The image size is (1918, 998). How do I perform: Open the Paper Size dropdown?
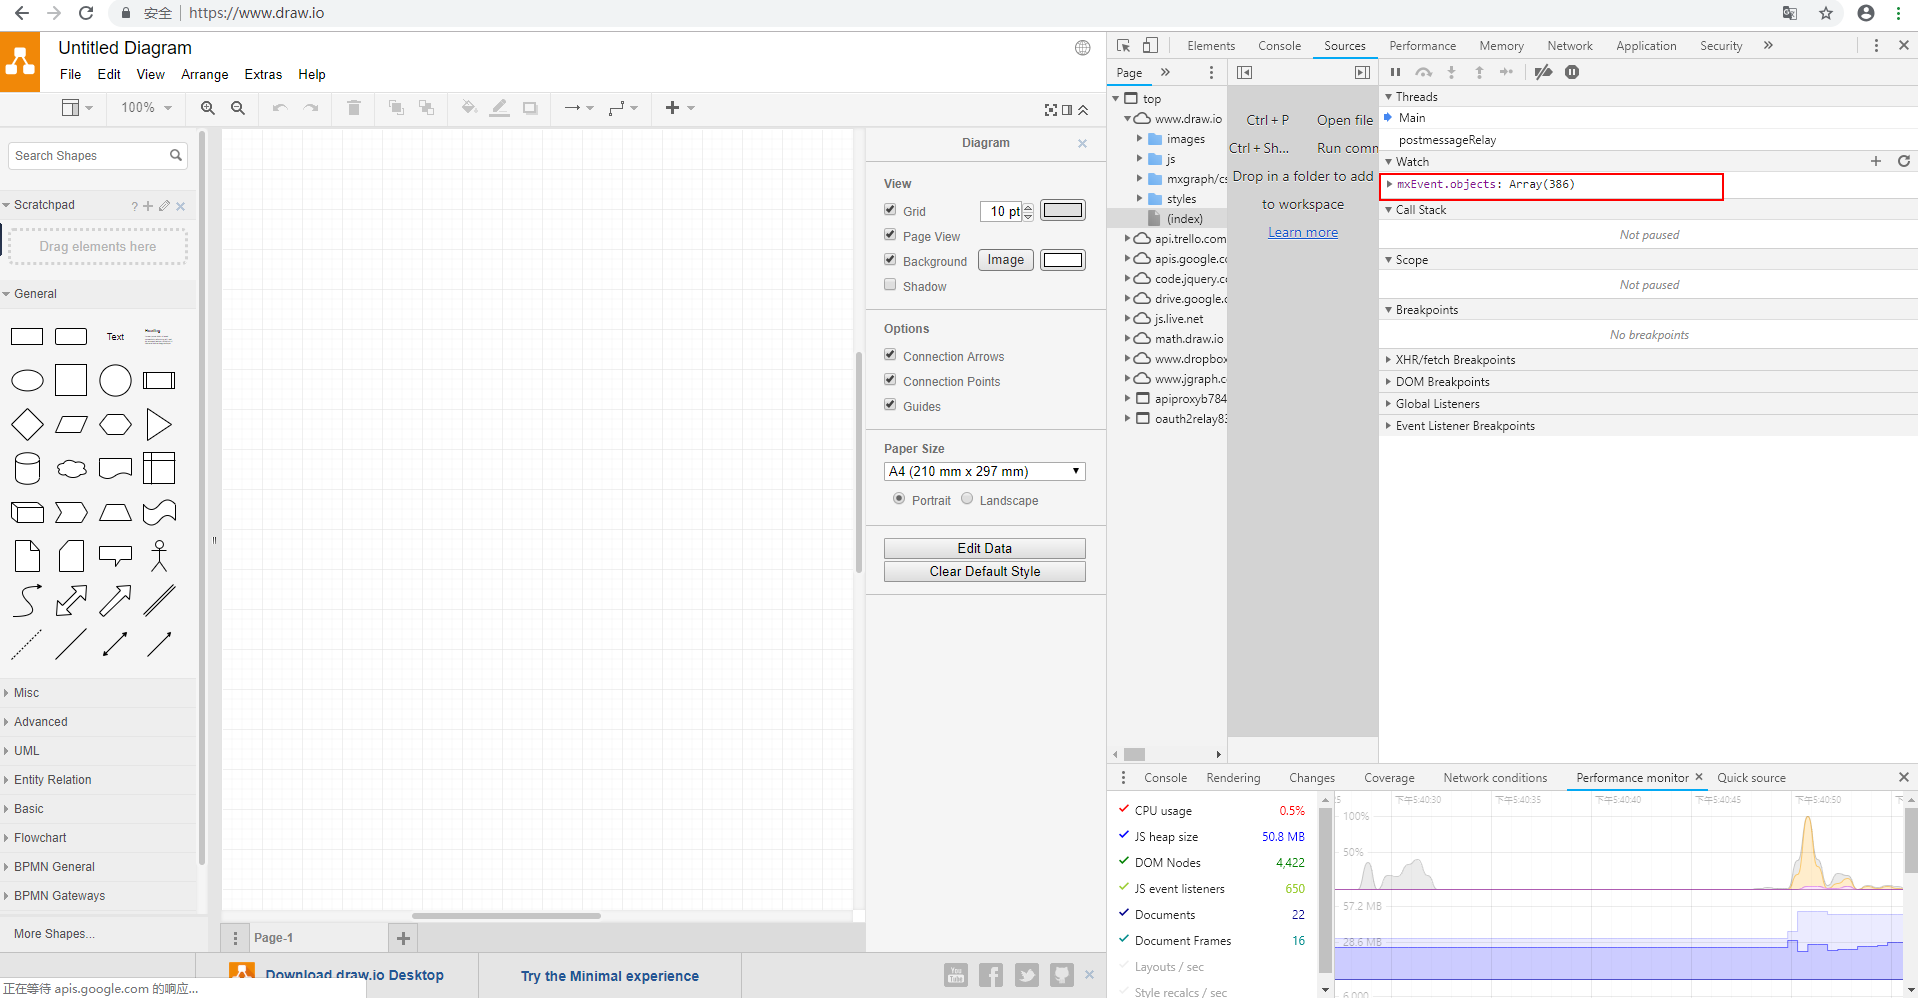pos(983,471)
